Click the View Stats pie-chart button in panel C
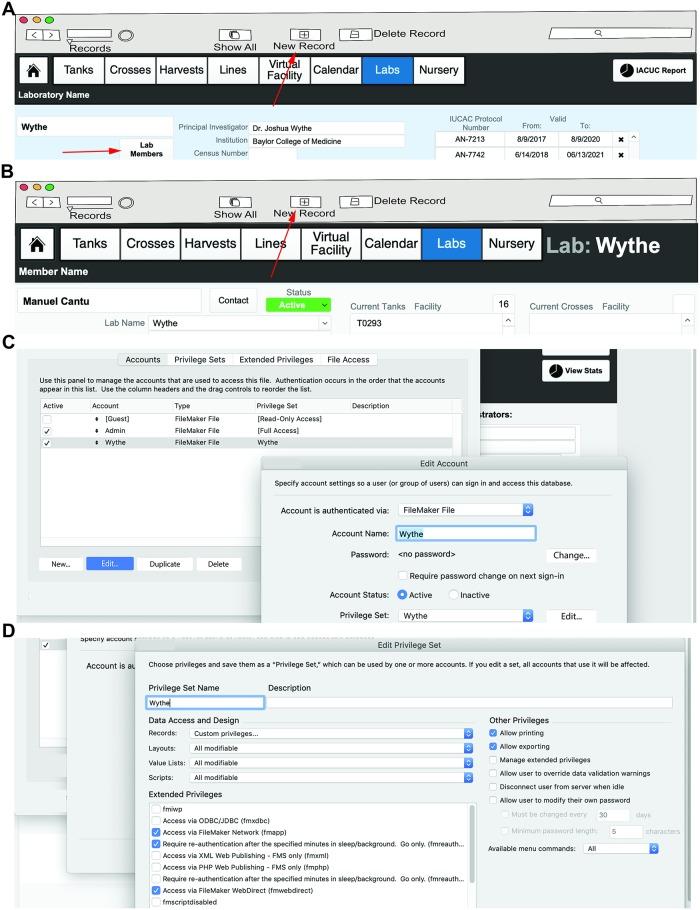700x910 pixels. point(576,370)
